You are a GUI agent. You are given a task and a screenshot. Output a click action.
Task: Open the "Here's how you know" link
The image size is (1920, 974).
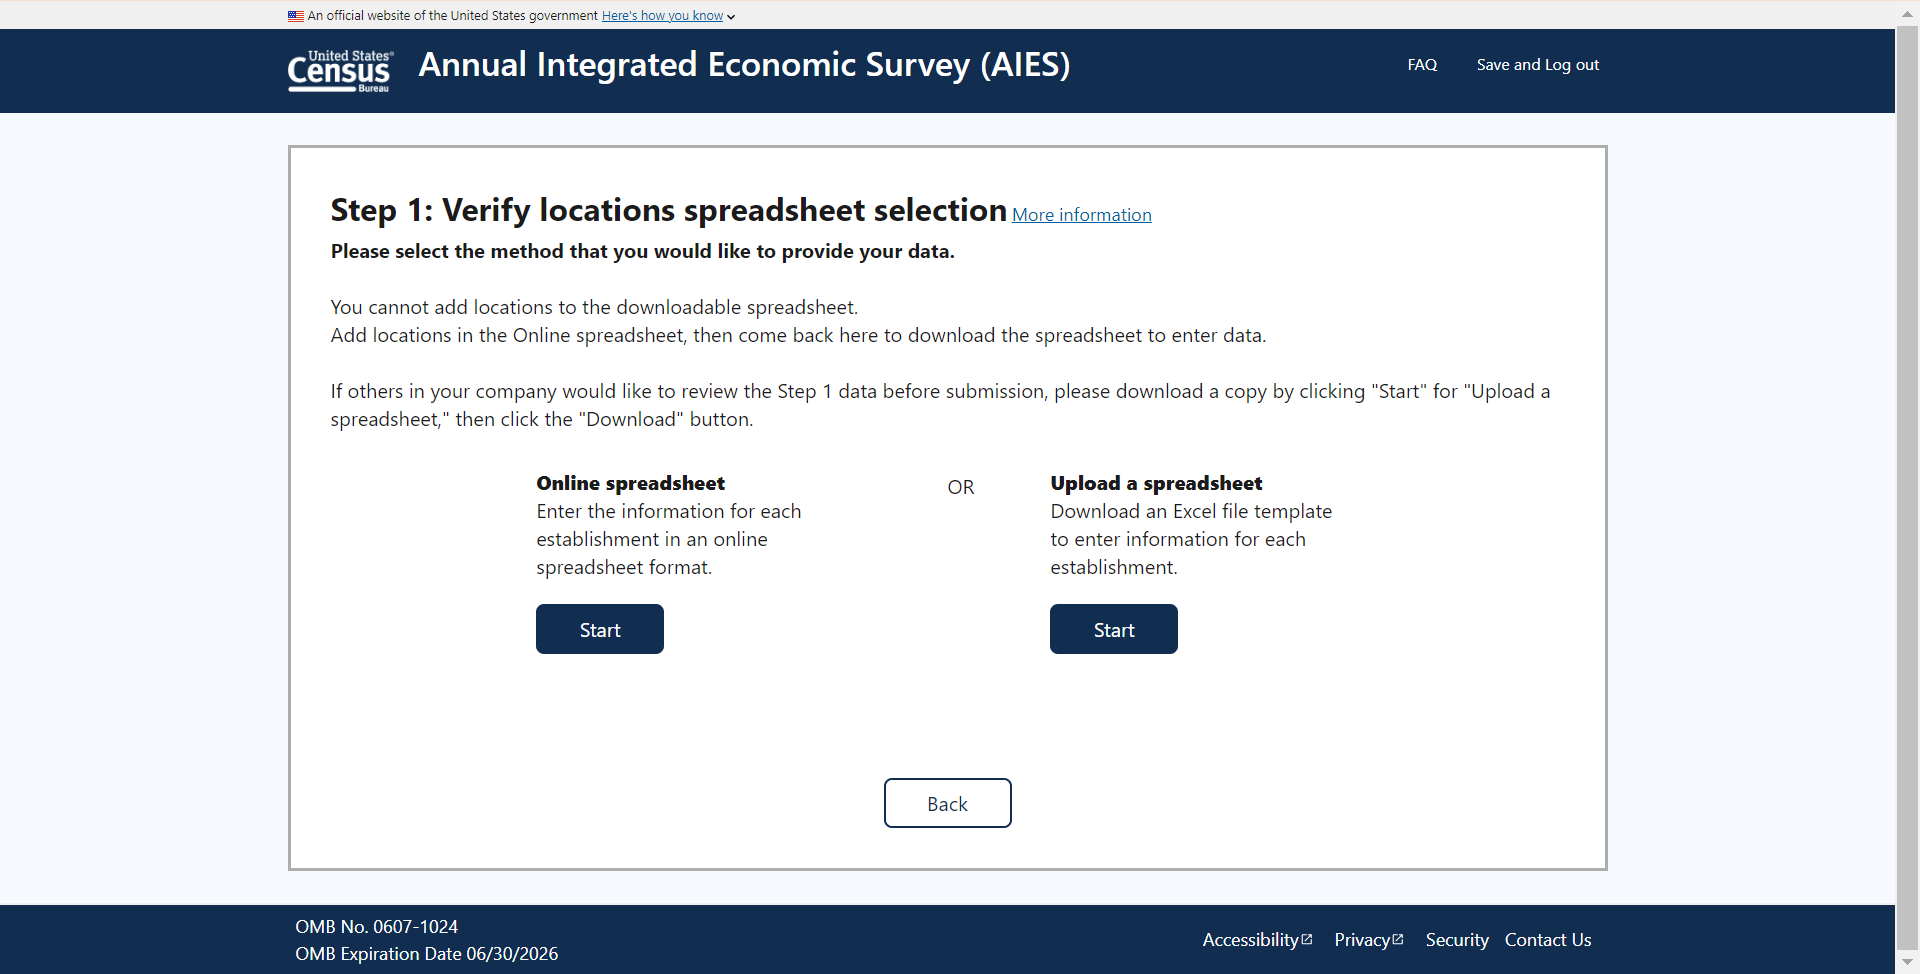click(x=662, y=16)
